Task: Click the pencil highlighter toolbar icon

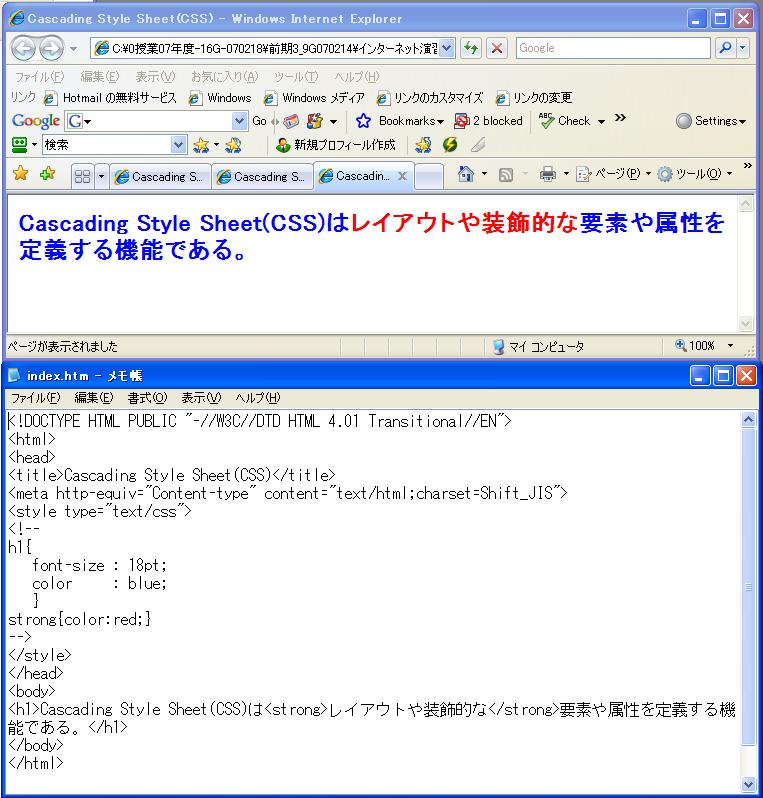Action: 477,145
